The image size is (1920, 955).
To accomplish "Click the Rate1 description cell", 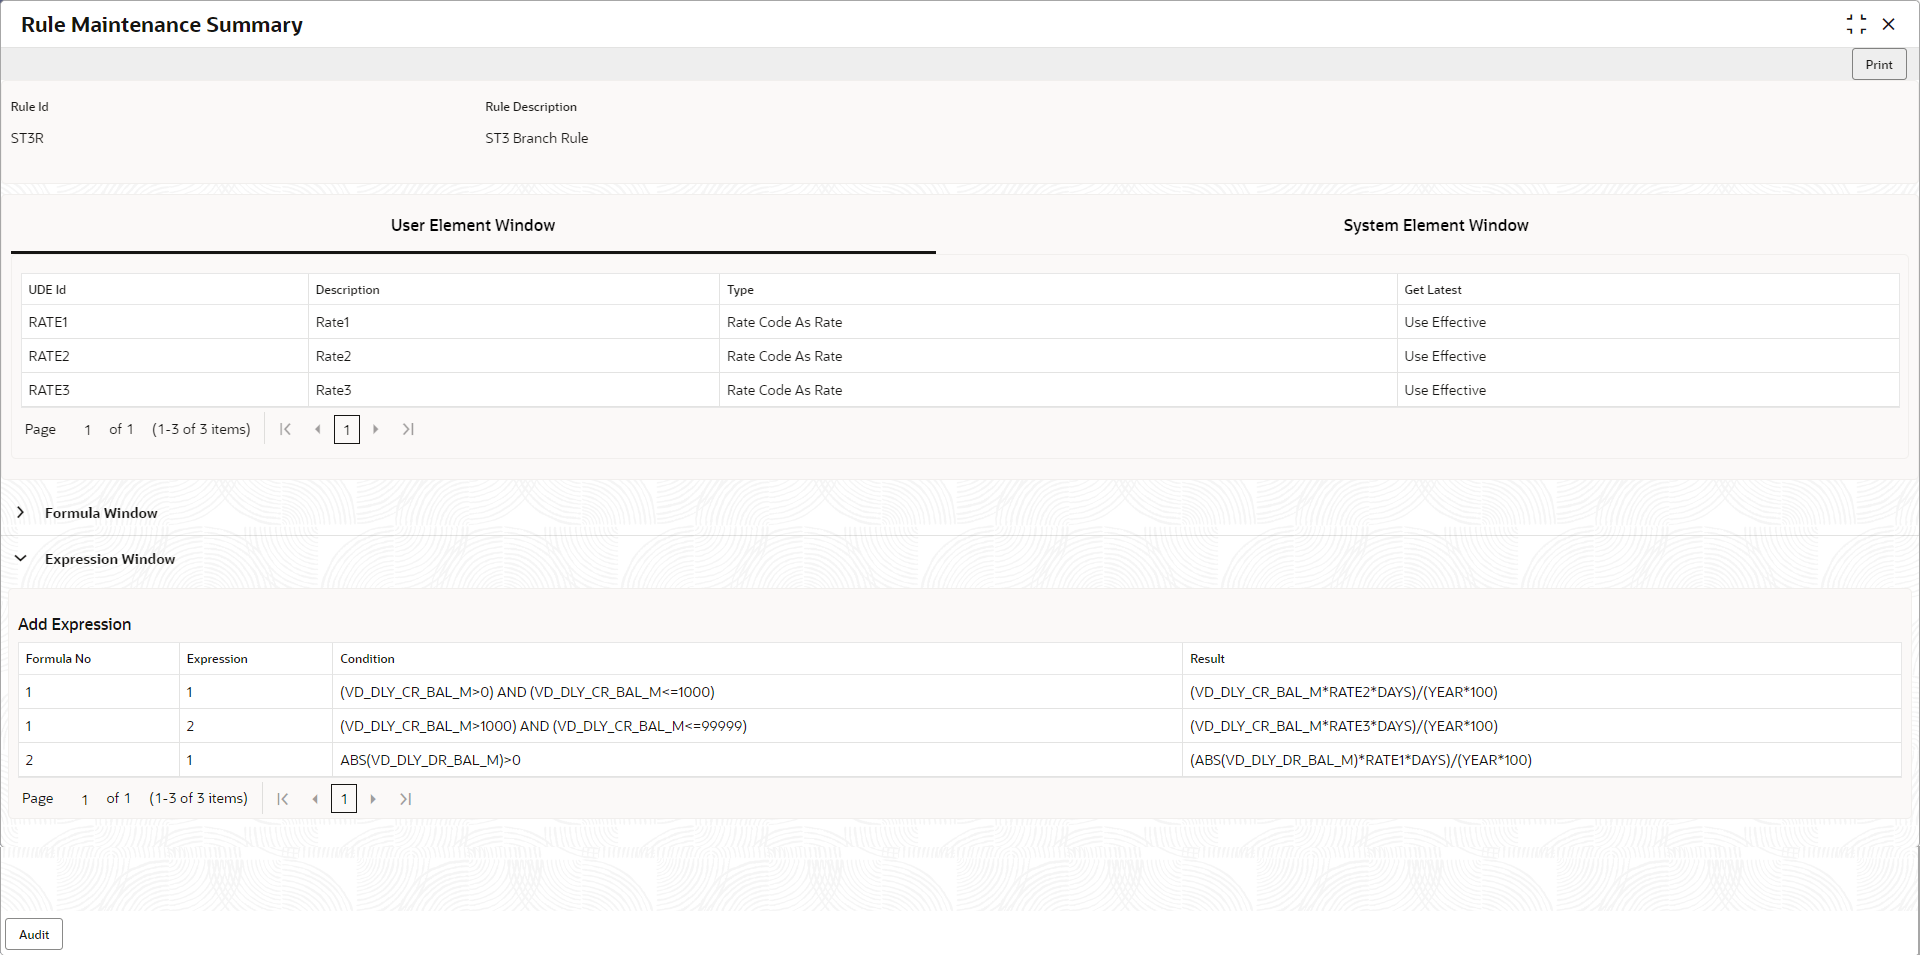I will tap(514, 322).
